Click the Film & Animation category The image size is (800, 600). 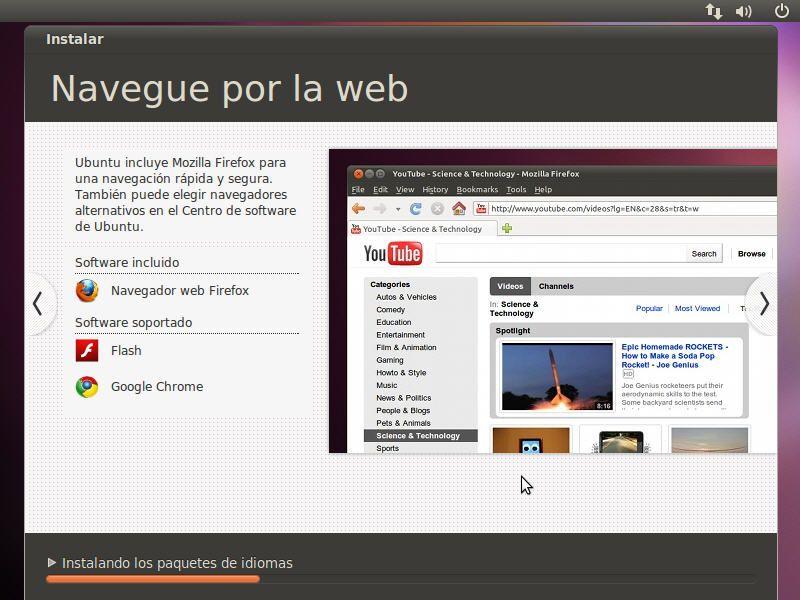[406, 347]
